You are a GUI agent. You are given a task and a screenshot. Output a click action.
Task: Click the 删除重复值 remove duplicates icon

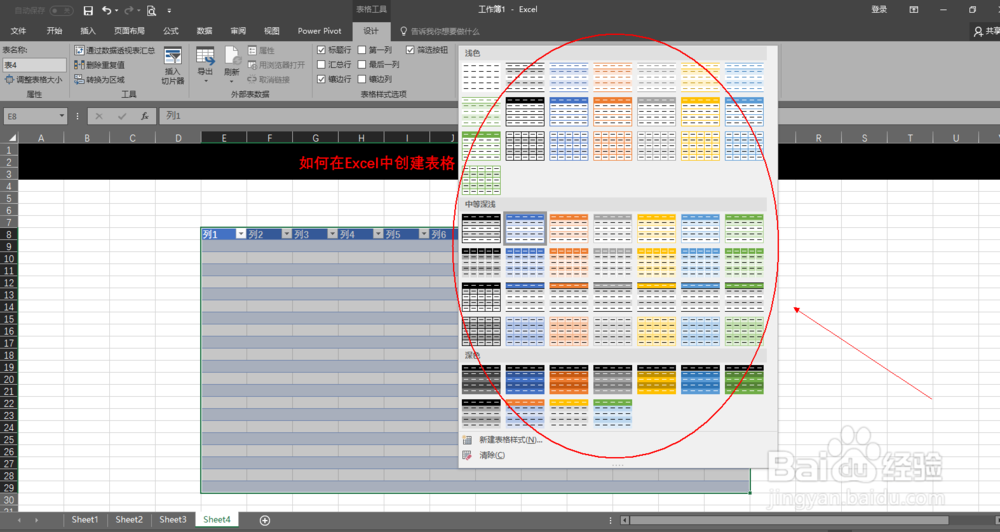(79, 64)
